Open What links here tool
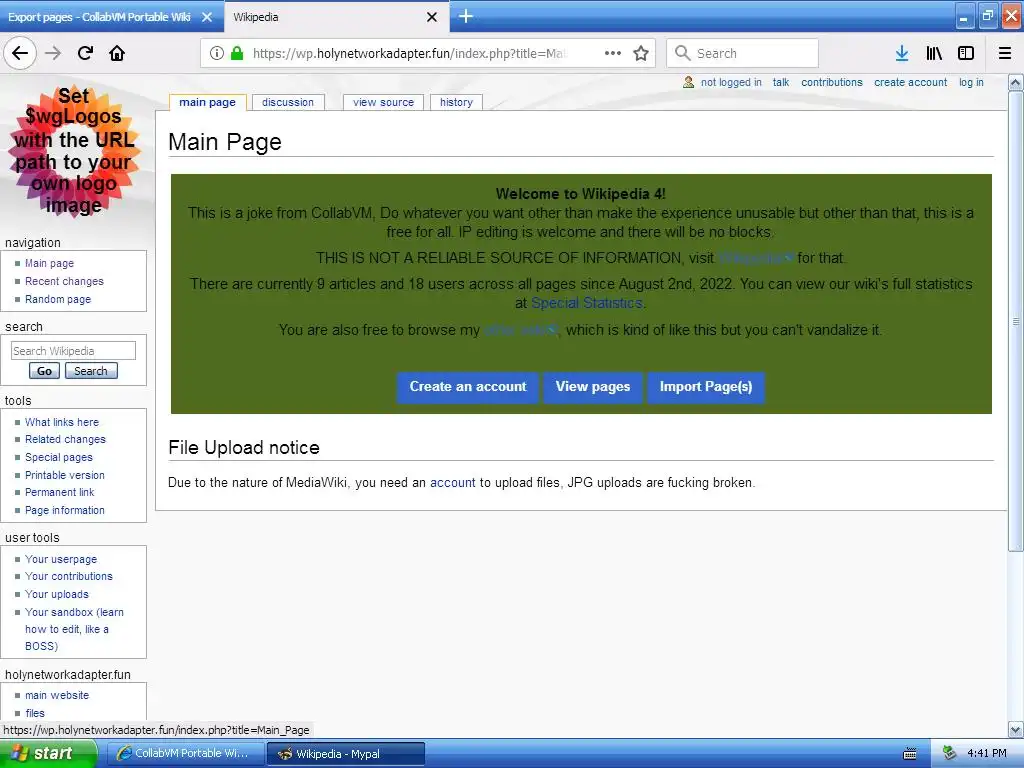This screenshot has height=768, width=1024. pyautogui.click(x=62, y=422)
